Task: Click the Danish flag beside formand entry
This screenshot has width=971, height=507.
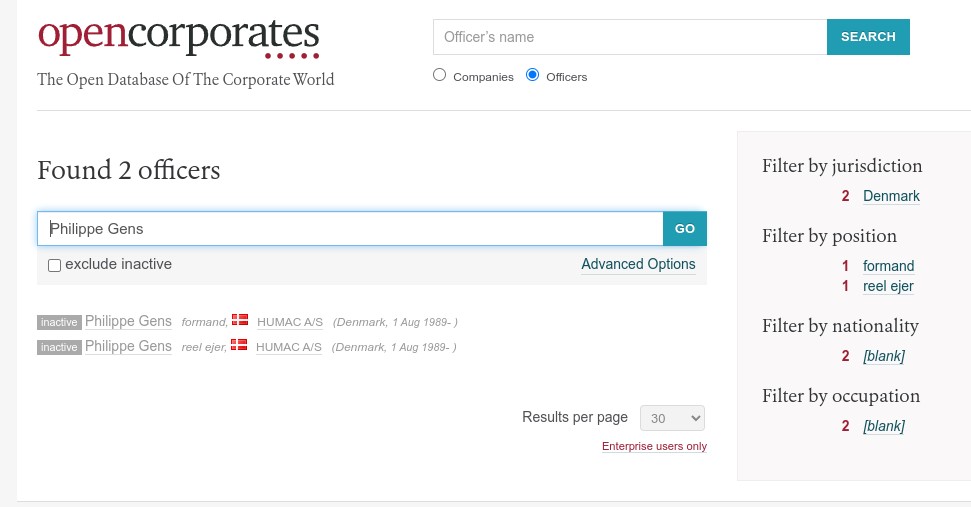Action: 240,320
